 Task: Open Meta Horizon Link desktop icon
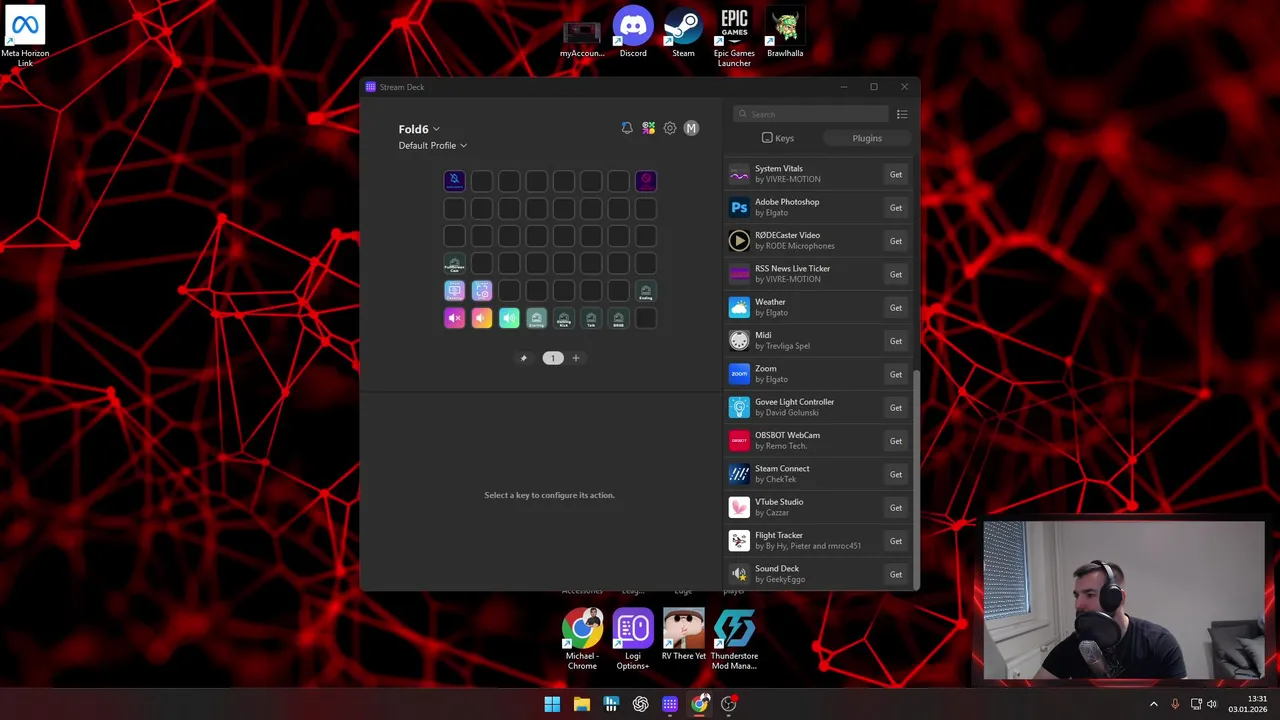25,38
